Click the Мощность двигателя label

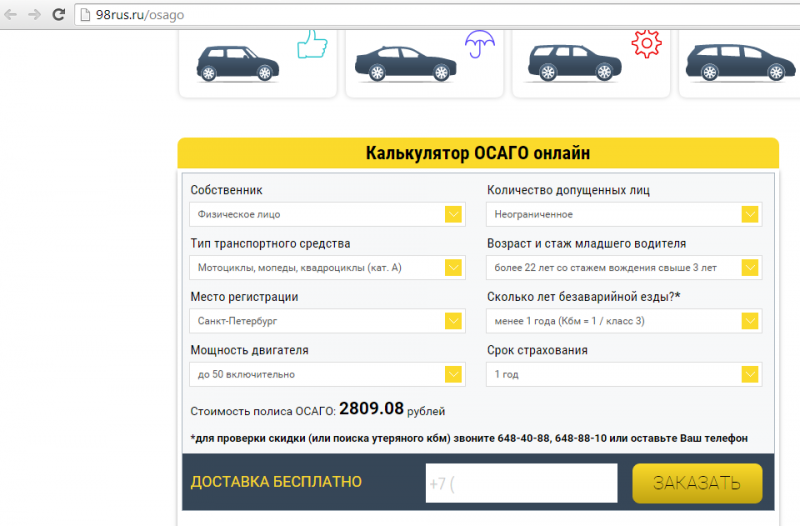[249, 350]
